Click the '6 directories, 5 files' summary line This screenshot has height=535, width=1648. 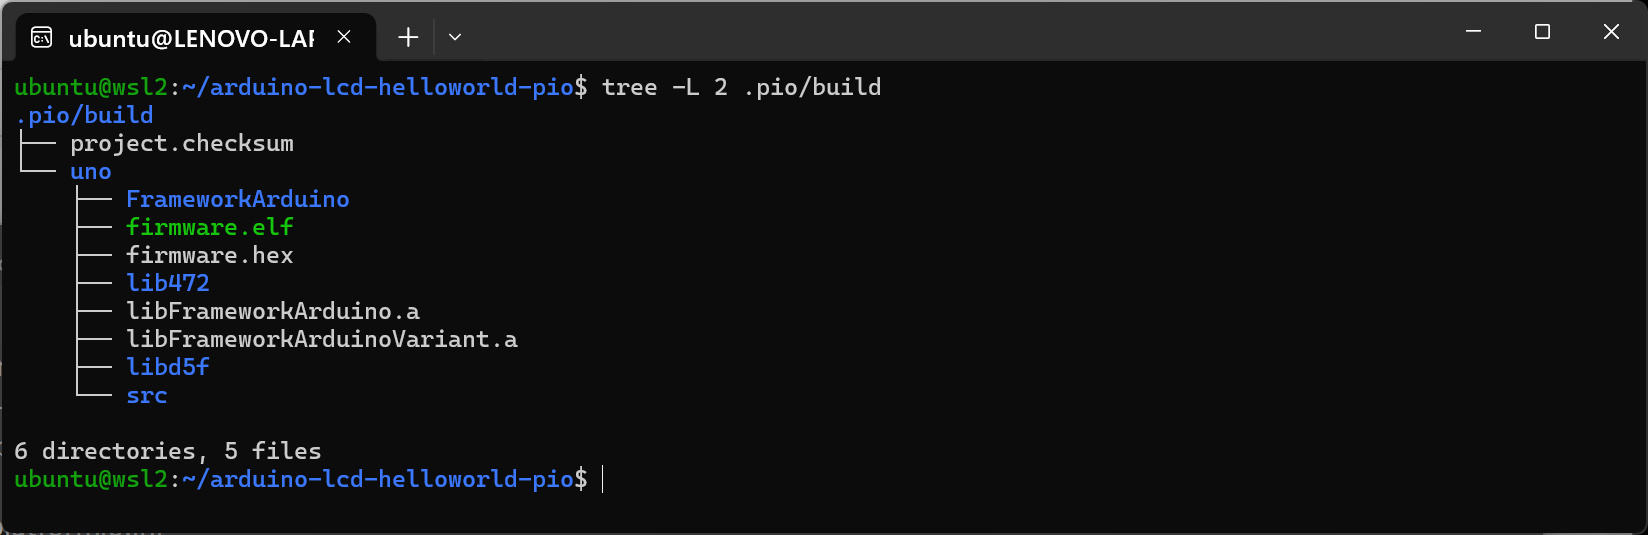coord(167,451)
